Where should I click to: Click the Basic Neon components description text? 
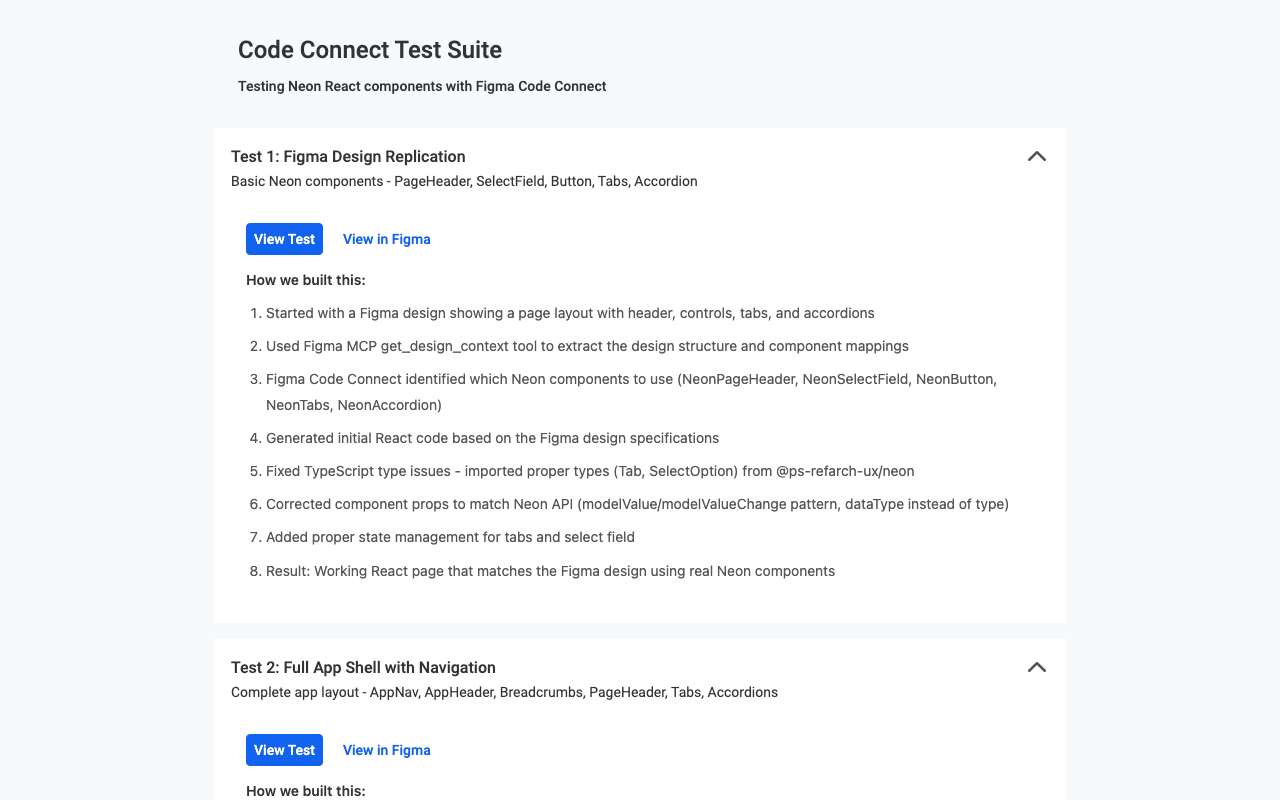click(x=463, y=181)
